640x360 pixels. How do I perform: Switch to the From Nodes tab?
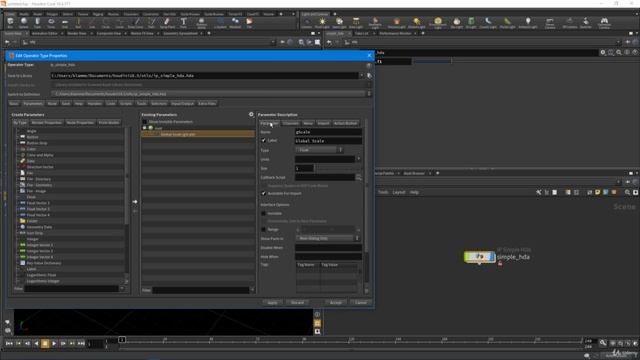[x=109, y=122]
